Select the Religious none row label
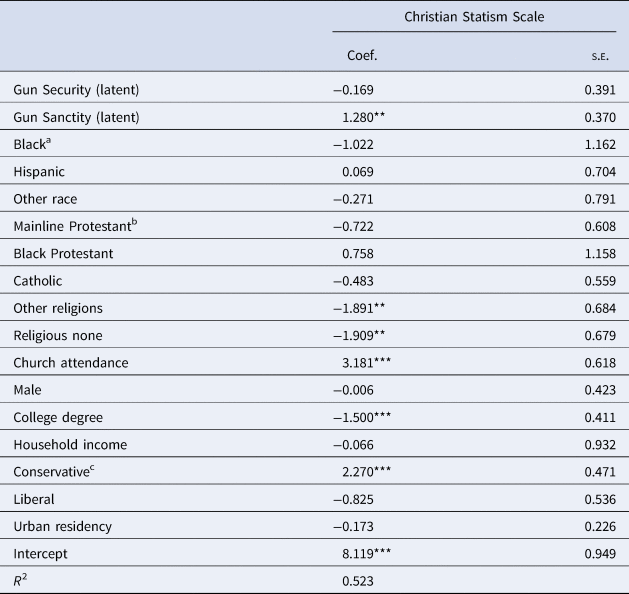This screenshot has width=629, height=594. 58,306
